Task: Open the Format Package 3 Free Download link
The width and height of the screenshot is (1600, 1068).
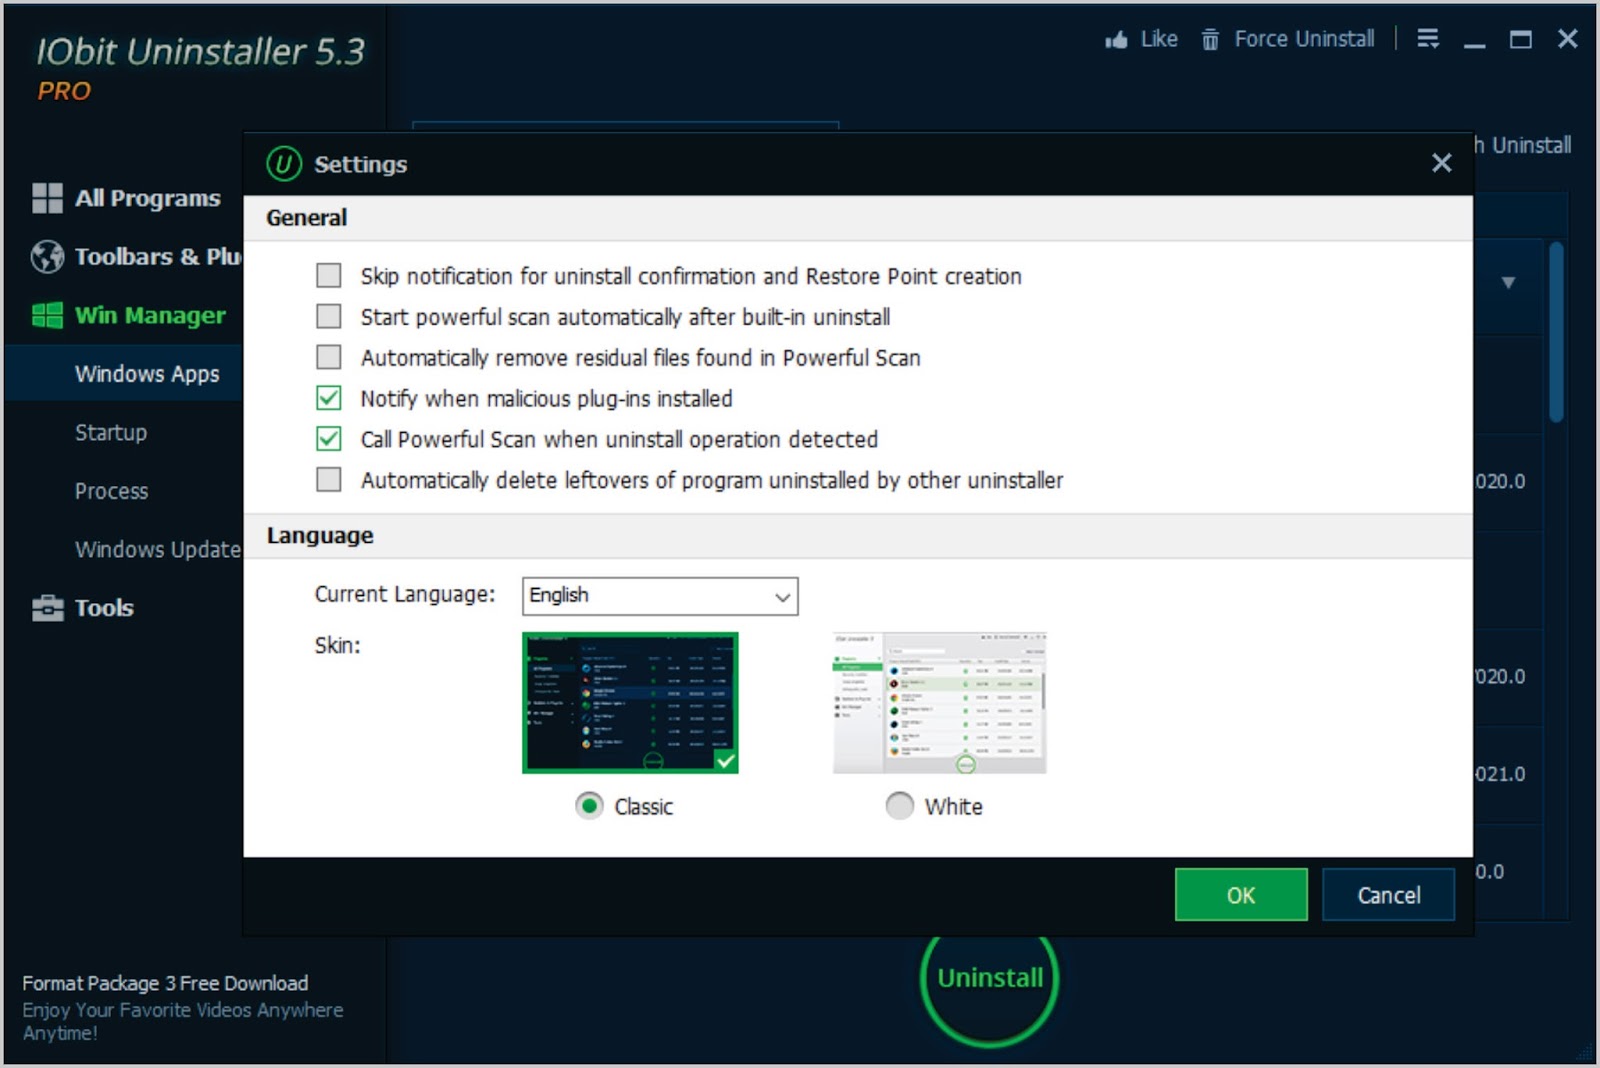Action: (165, 984)
